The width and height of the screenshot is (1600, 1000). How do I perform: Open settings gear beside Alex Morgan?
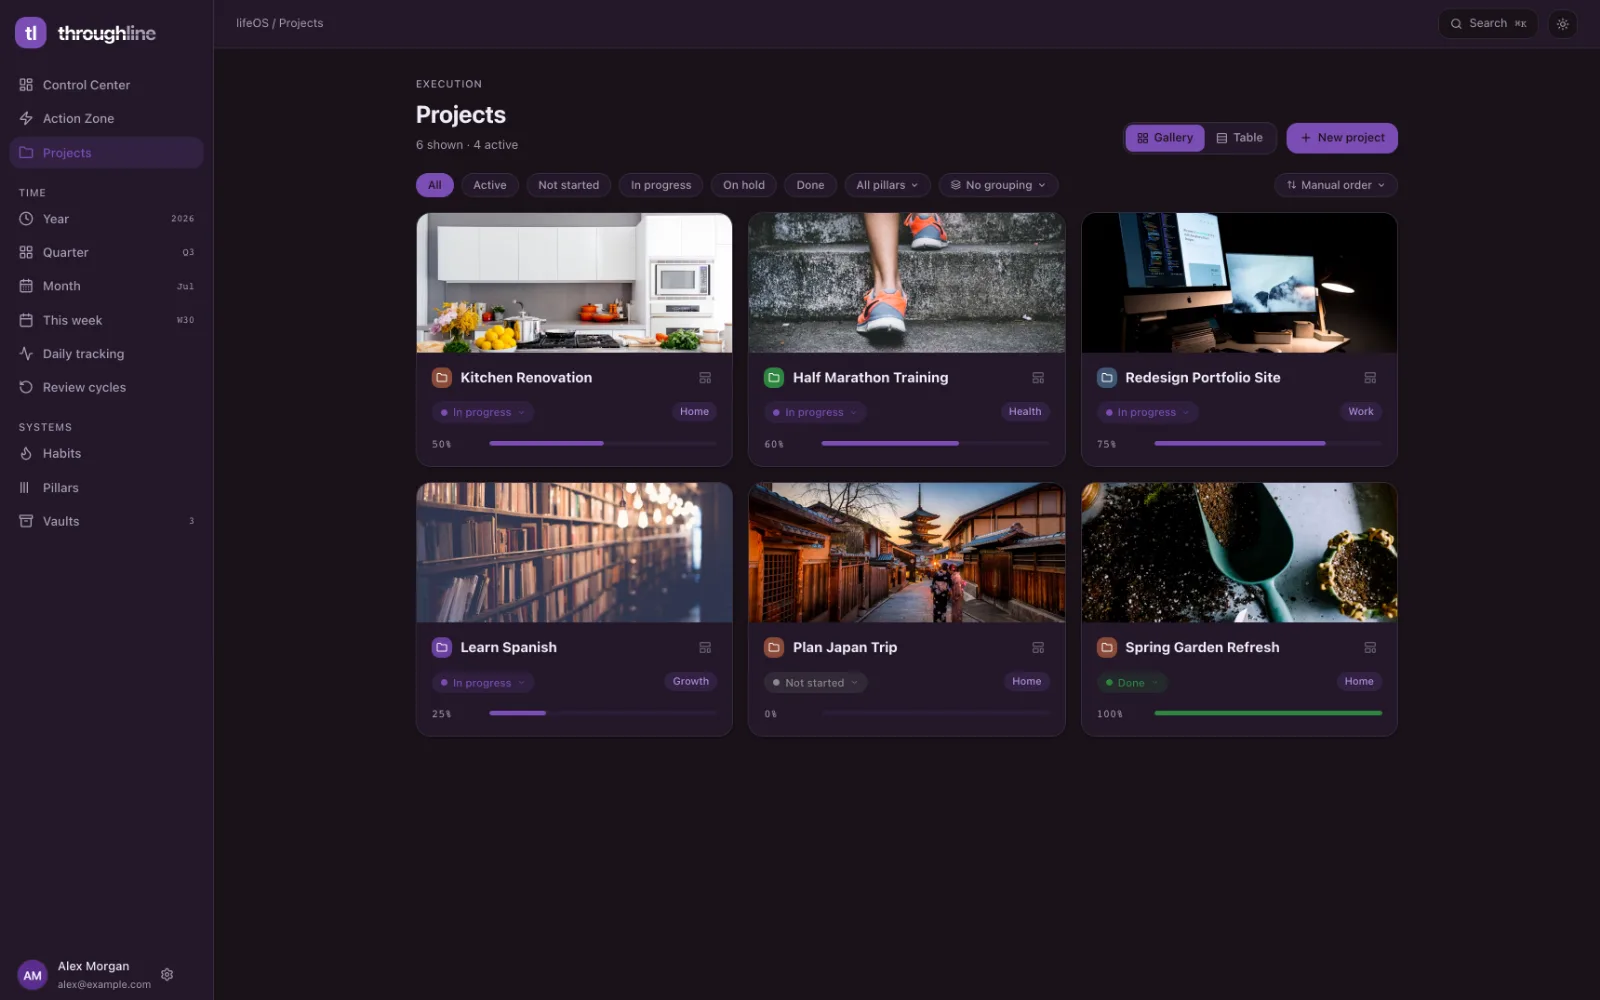click(x=167, y=974)
